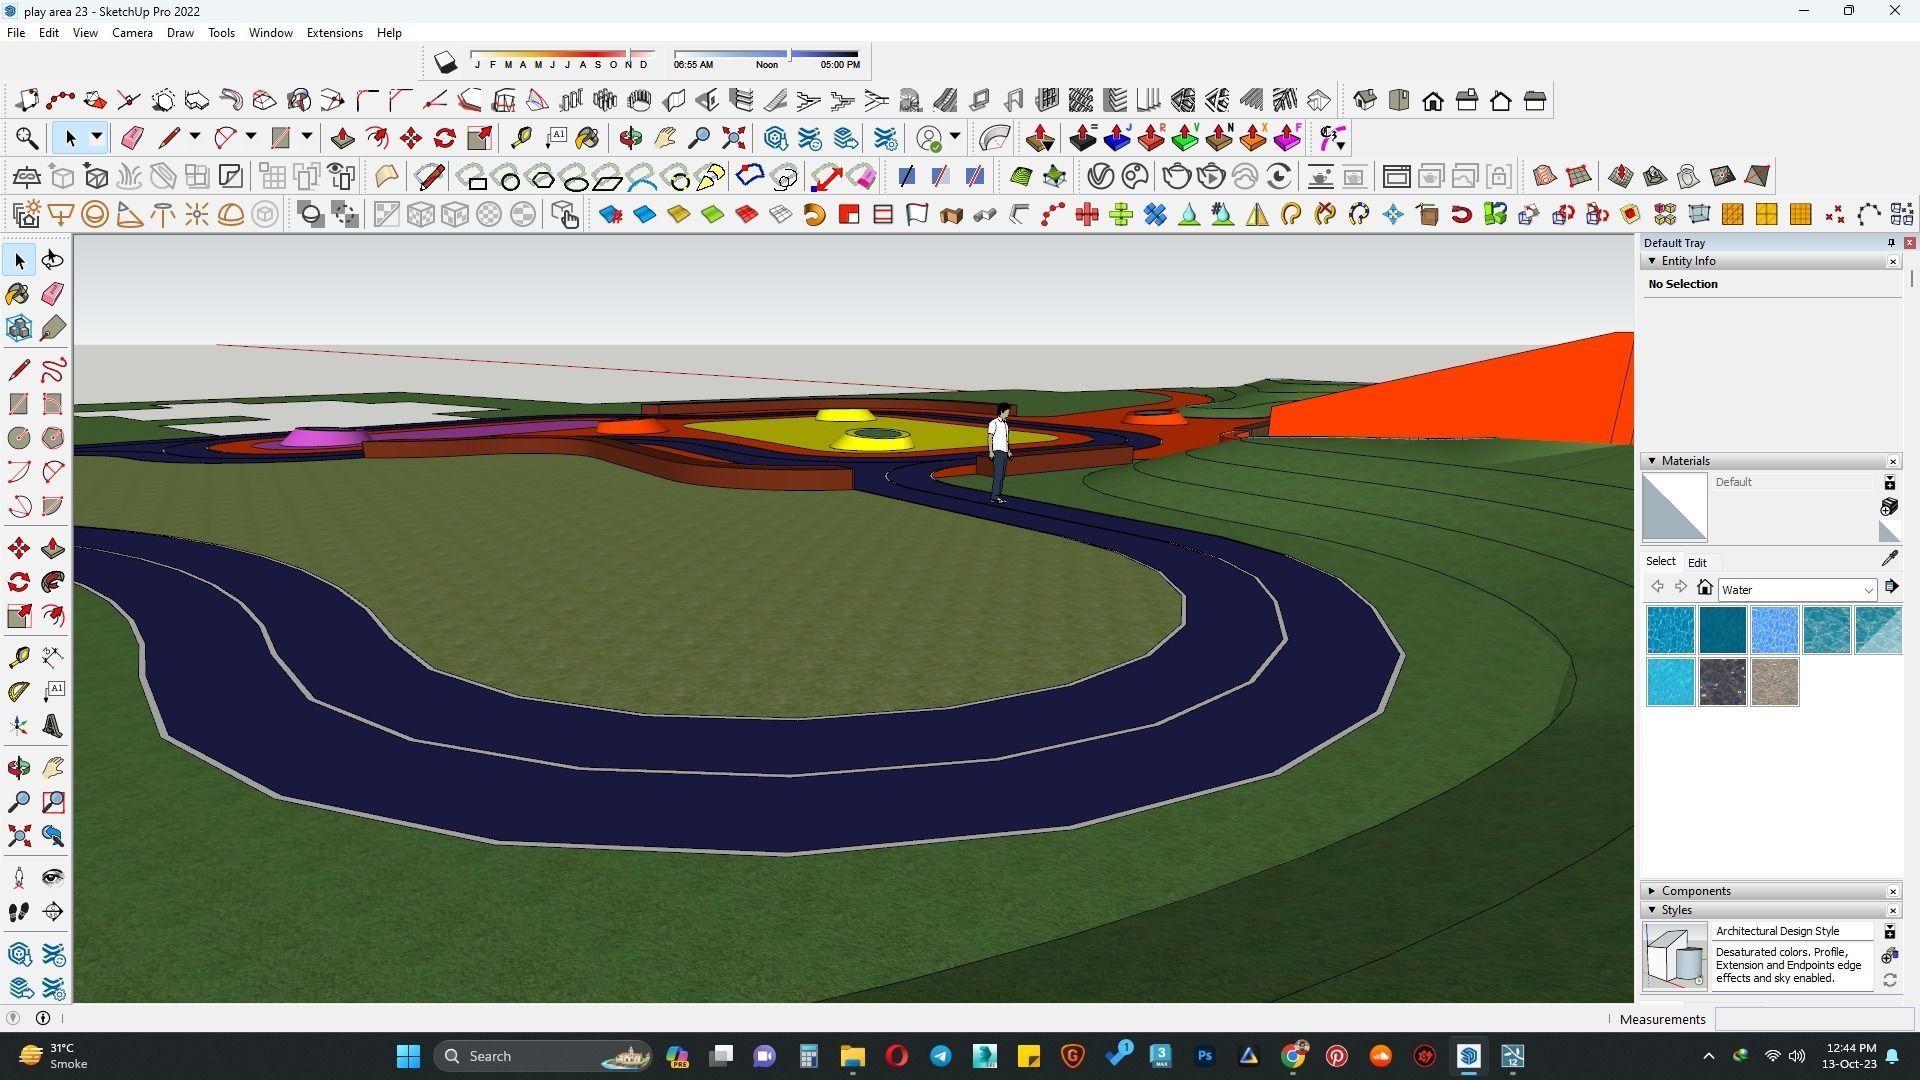Screen dimensions: 1920x1080
Task: Open the Extensions menu
Action: [x=334, y=33]
